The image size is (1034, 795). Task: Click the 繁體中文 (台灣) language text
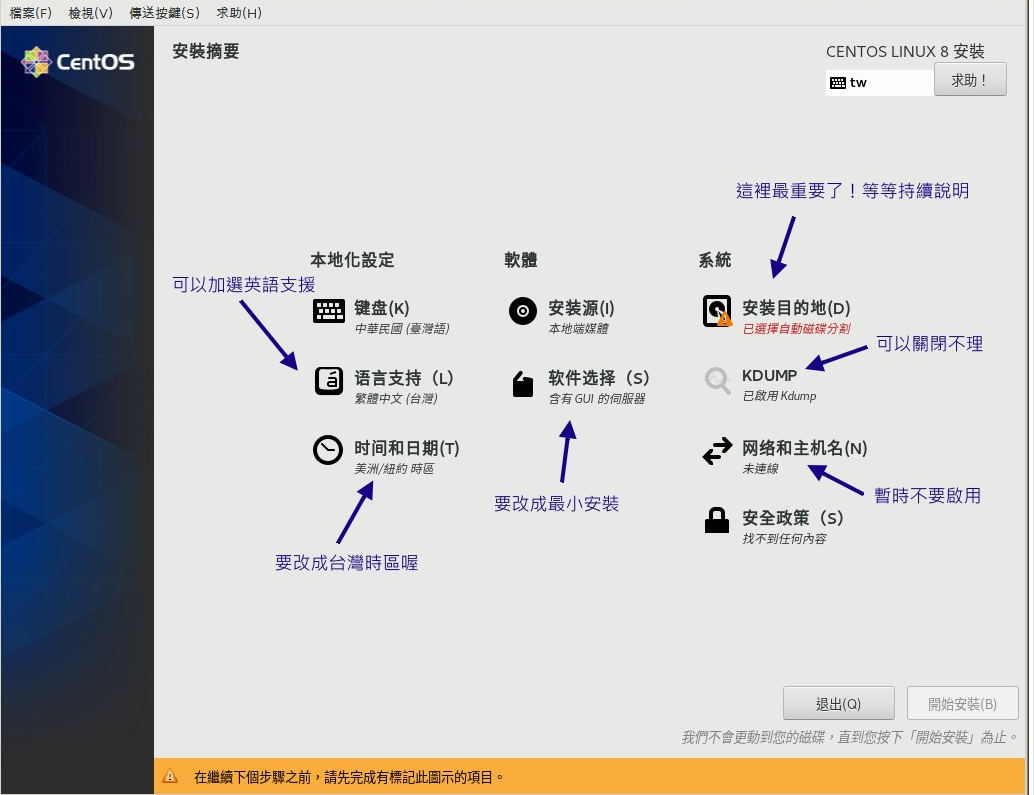pyautogui.click(x=396, y=398)
